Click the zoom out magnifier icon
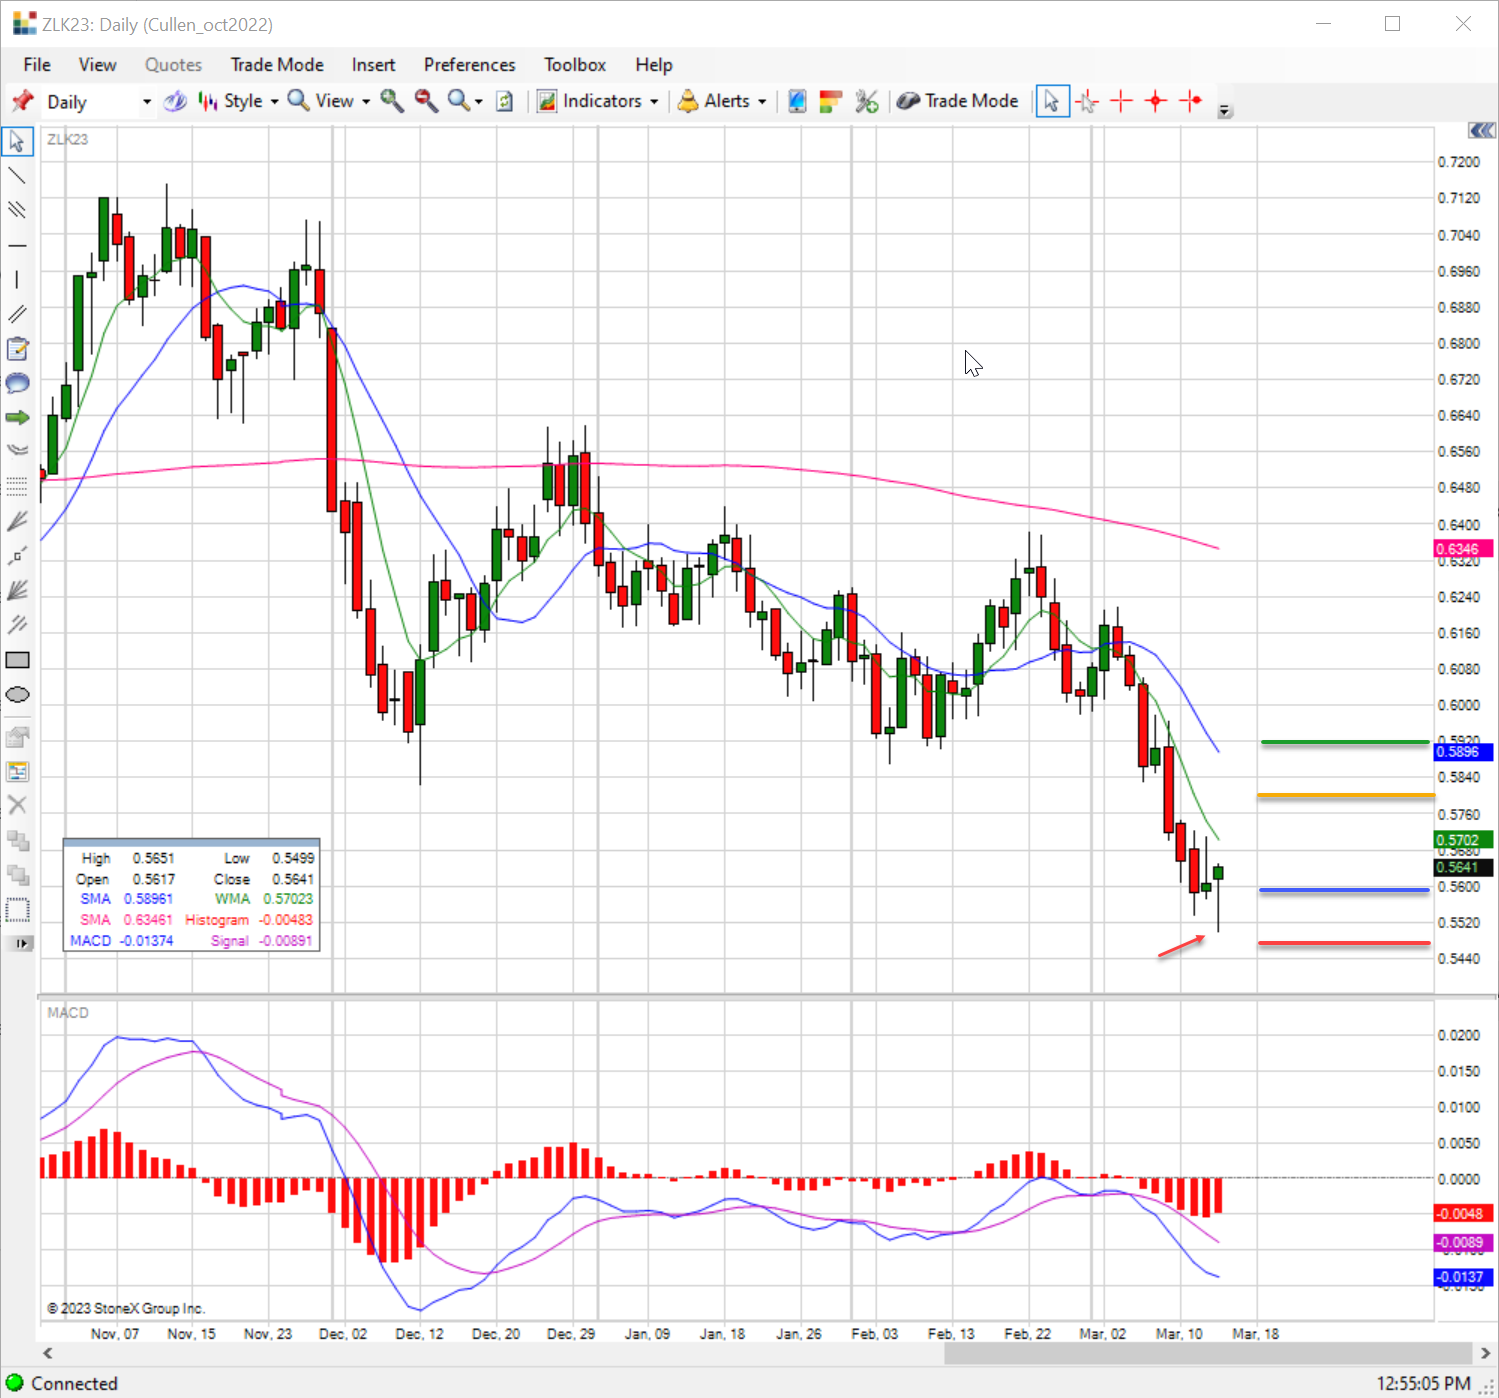This screenshot has height=1398, width=1499. [x=426, y=101]
